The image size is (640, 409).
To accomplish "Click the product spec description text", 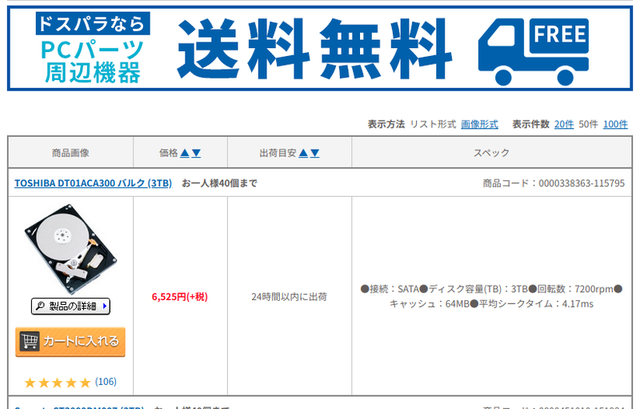I will click(491, 296).
